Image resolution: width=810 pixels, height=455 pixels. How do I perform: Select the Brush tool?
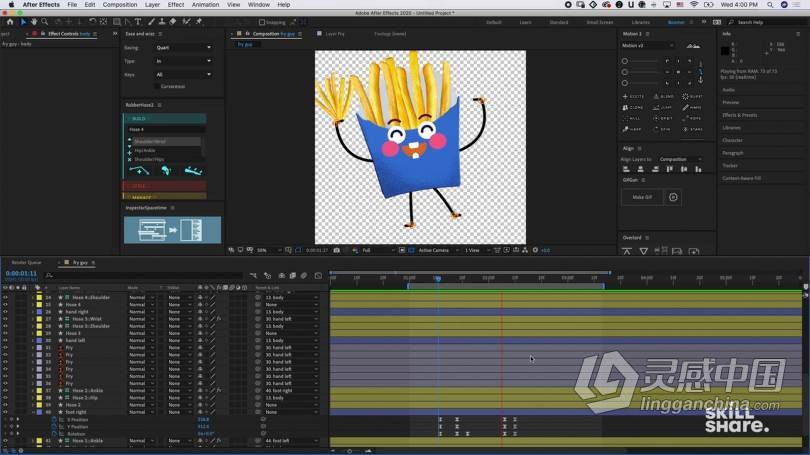[x=151, y=22]
